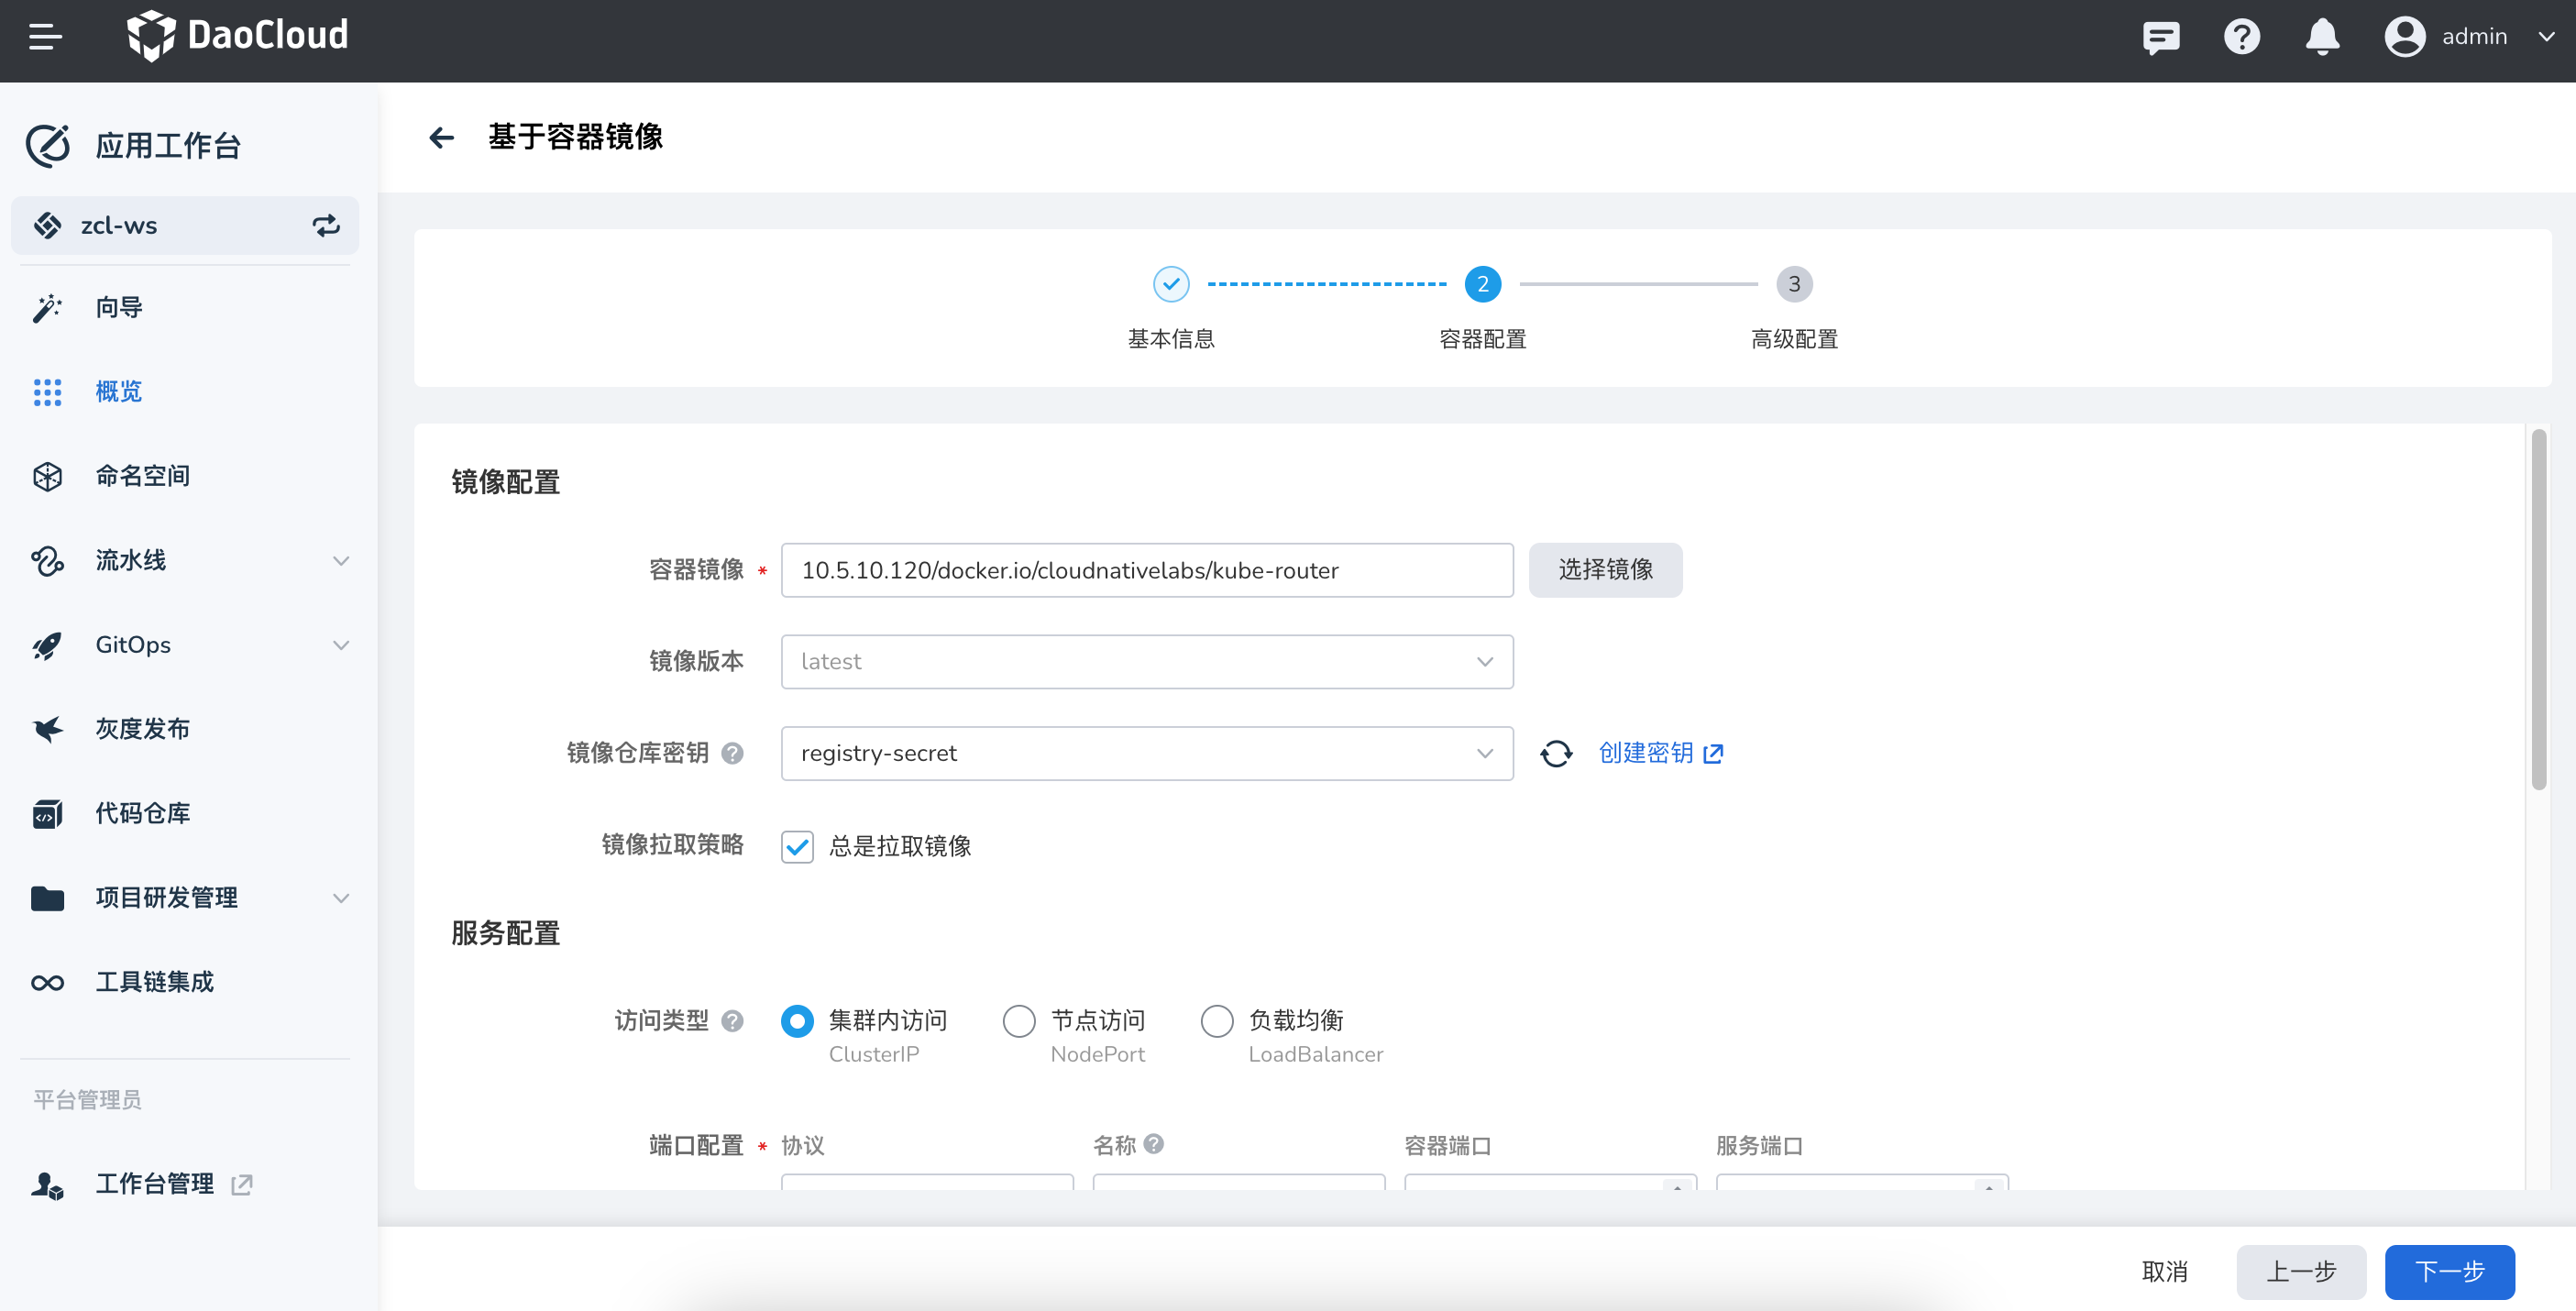Click the 选择镜像 button
Image resolution: width=2576 pixels, height=1311 pixels.
[1605, 570]
